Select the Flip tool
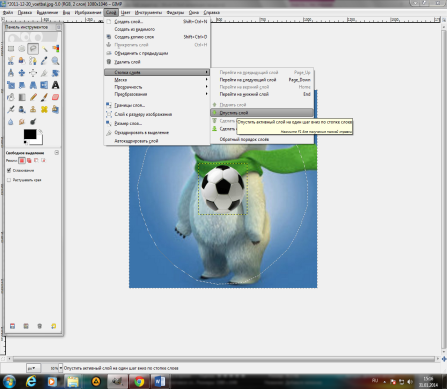Screen dimensions: 447x389 (x=44, y=85)
